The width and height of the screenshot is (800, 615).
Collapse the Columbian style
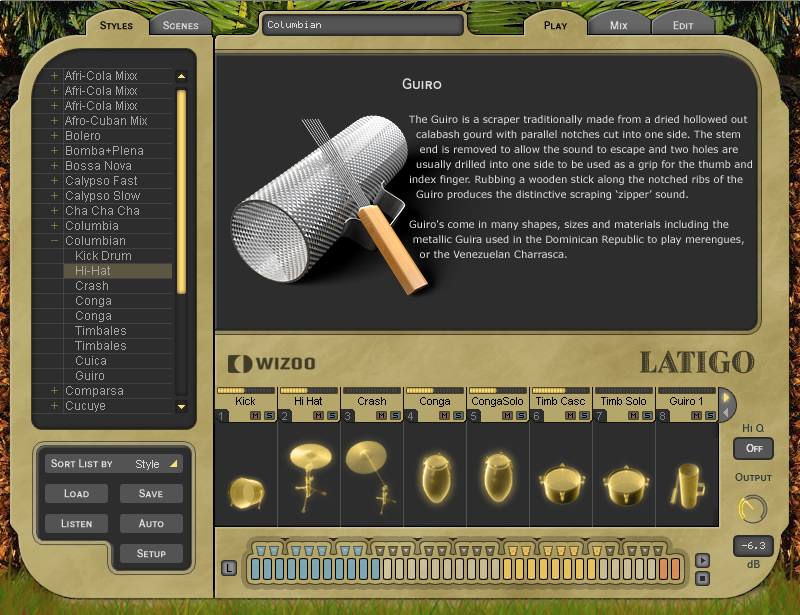[x=54, y=240]
